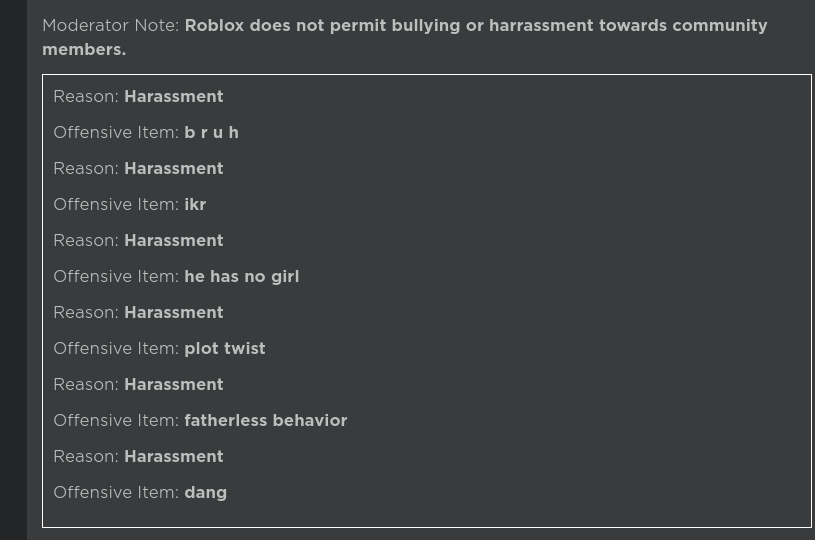The height and width of the screenshot is (540, 815).
Task: Click the offensive item 'plot twist'
Action: point(225,348)
